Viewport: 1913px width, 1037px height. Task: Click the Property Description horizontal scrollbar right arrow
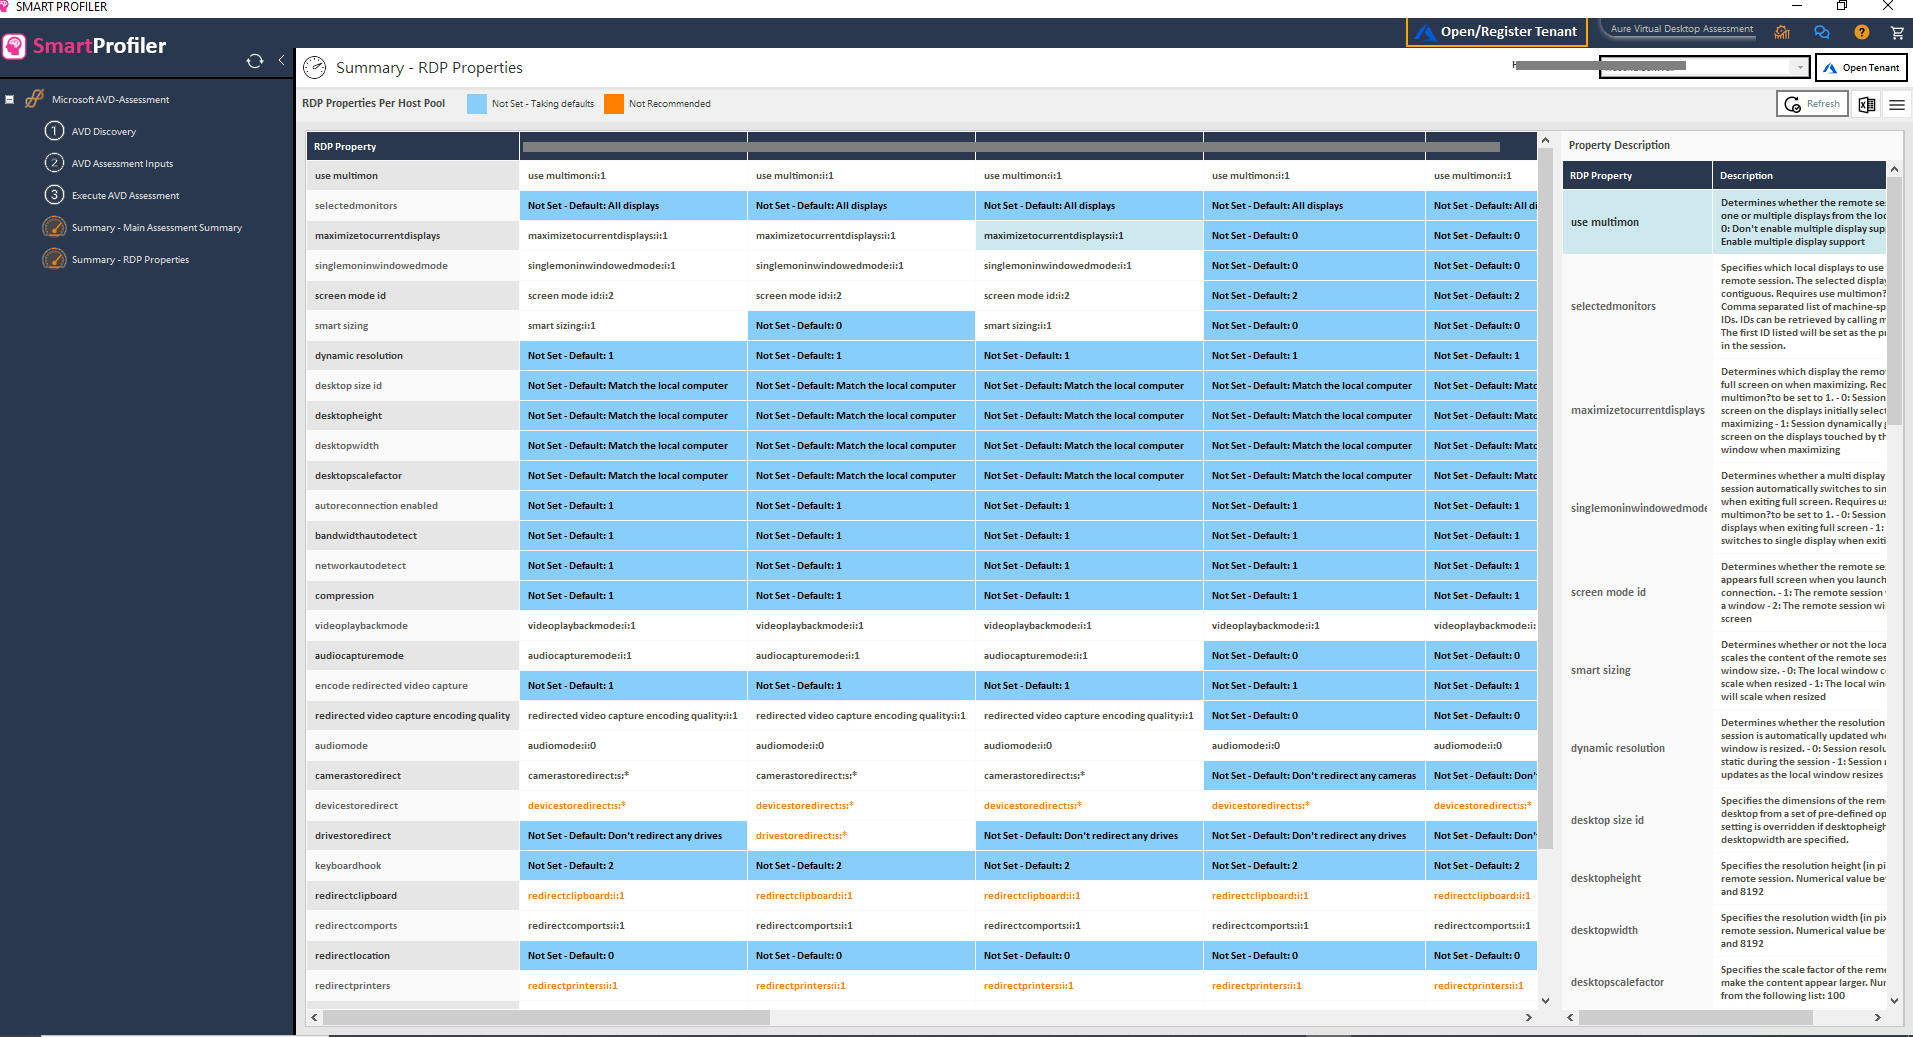pyautogui.click(x=1878, y=1017)
